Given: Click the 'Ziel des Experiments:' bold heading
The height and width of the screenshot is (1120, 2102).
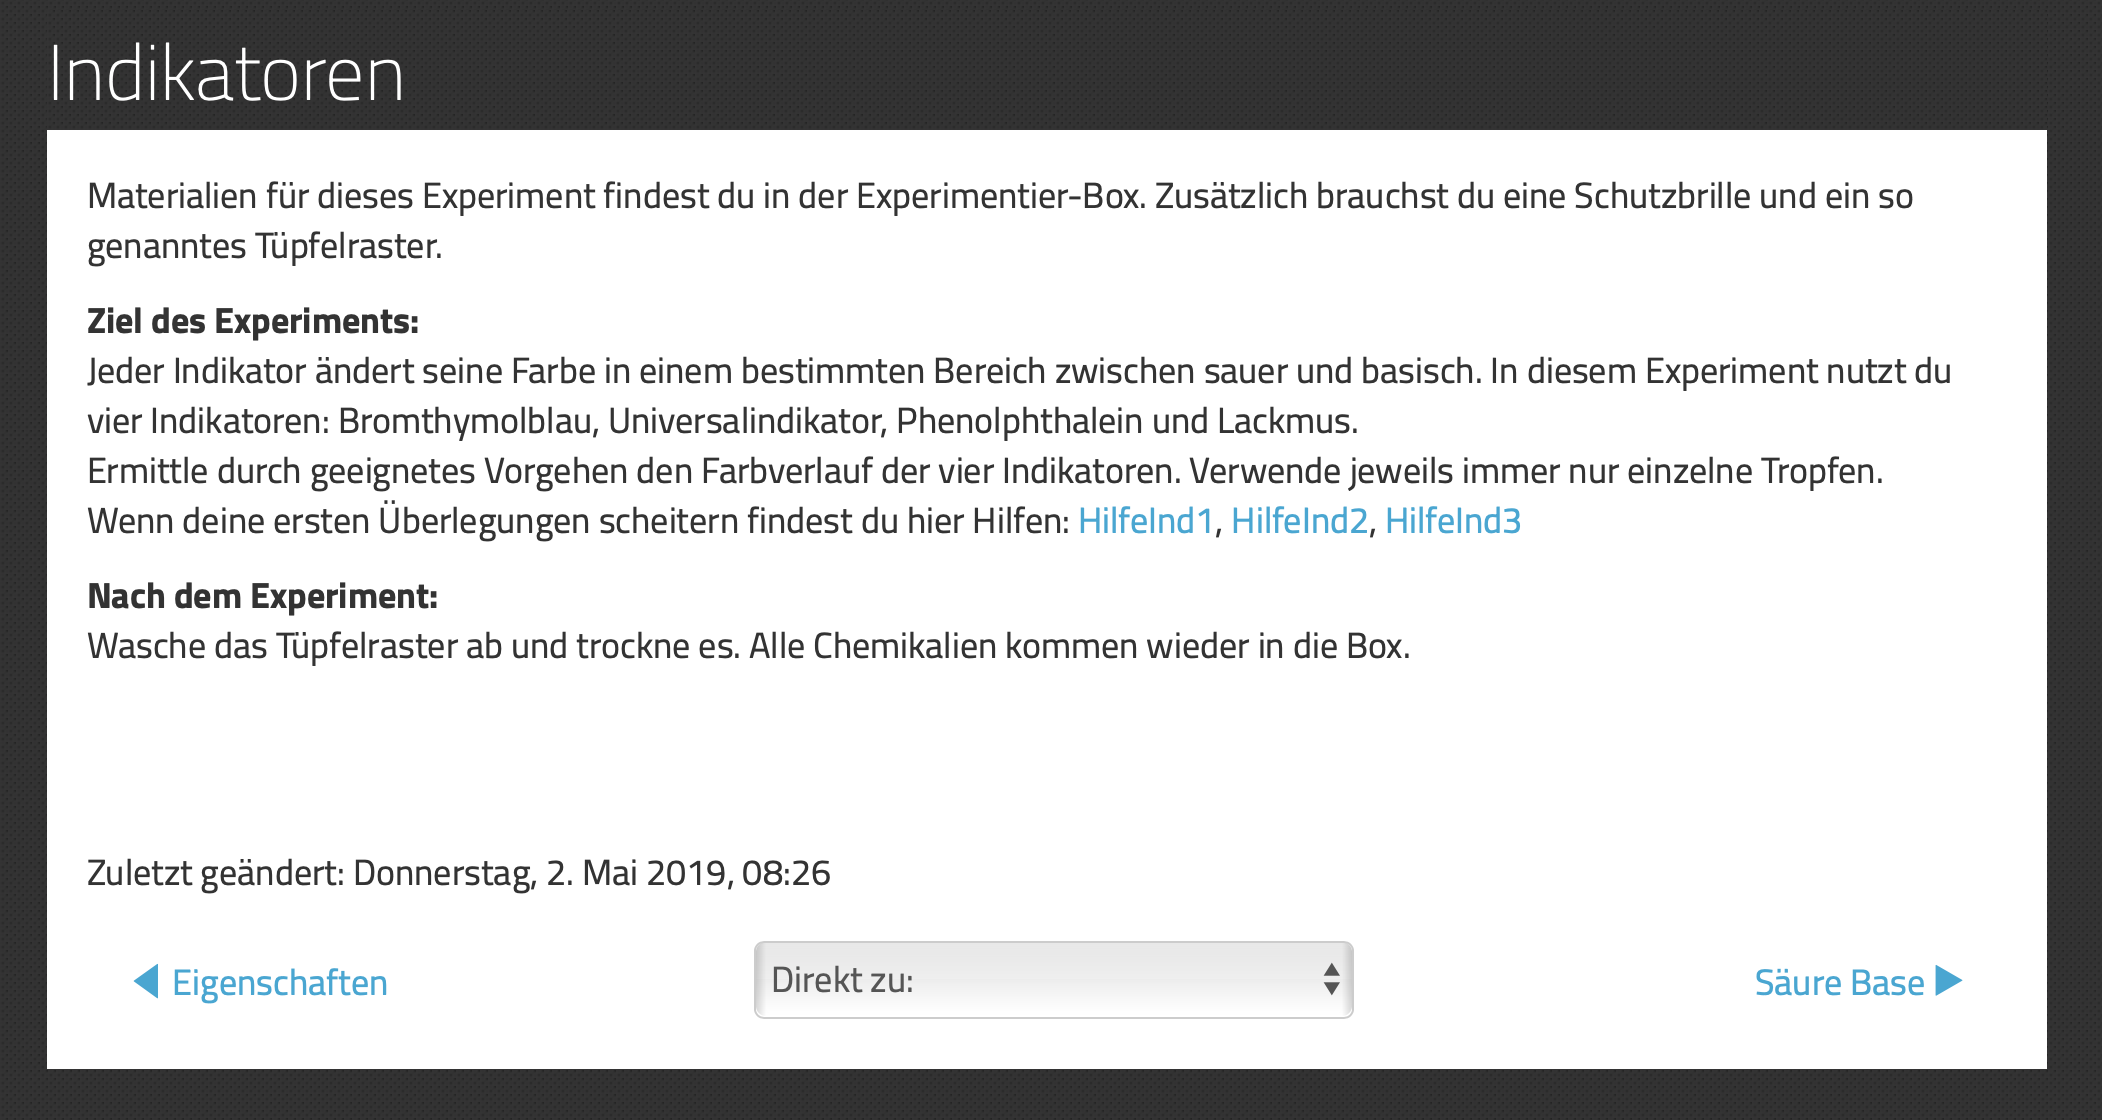Looking at the screenshot, I should (253, 321).
